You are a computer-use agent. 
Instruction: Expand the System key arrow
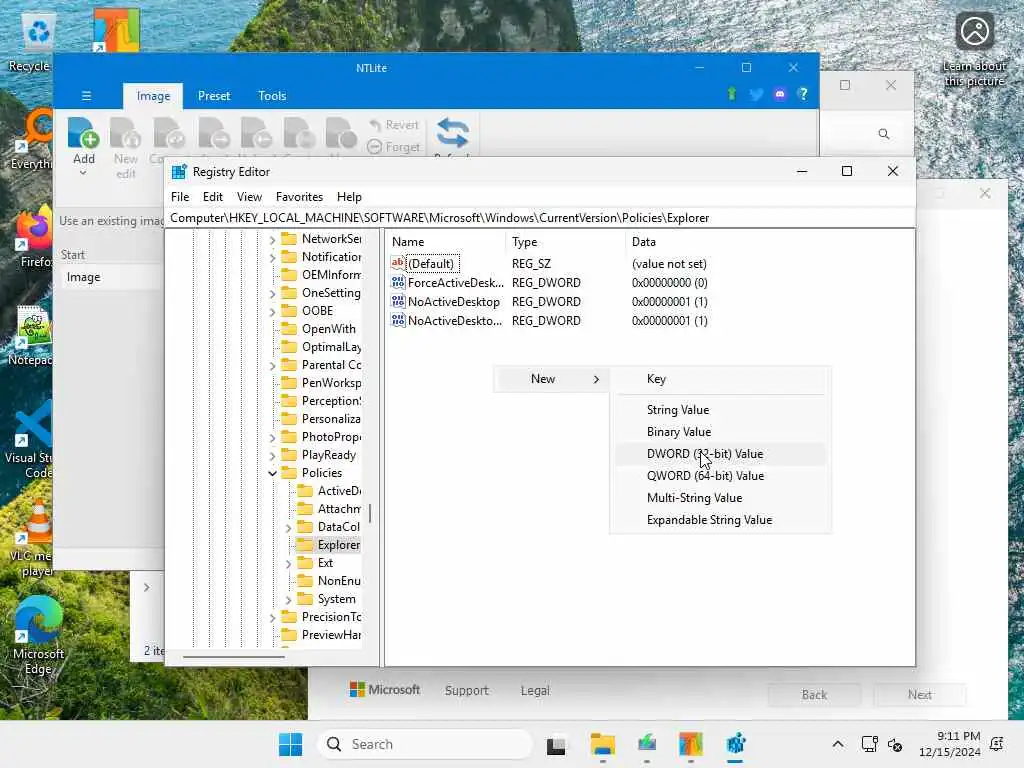pos(289,599)
